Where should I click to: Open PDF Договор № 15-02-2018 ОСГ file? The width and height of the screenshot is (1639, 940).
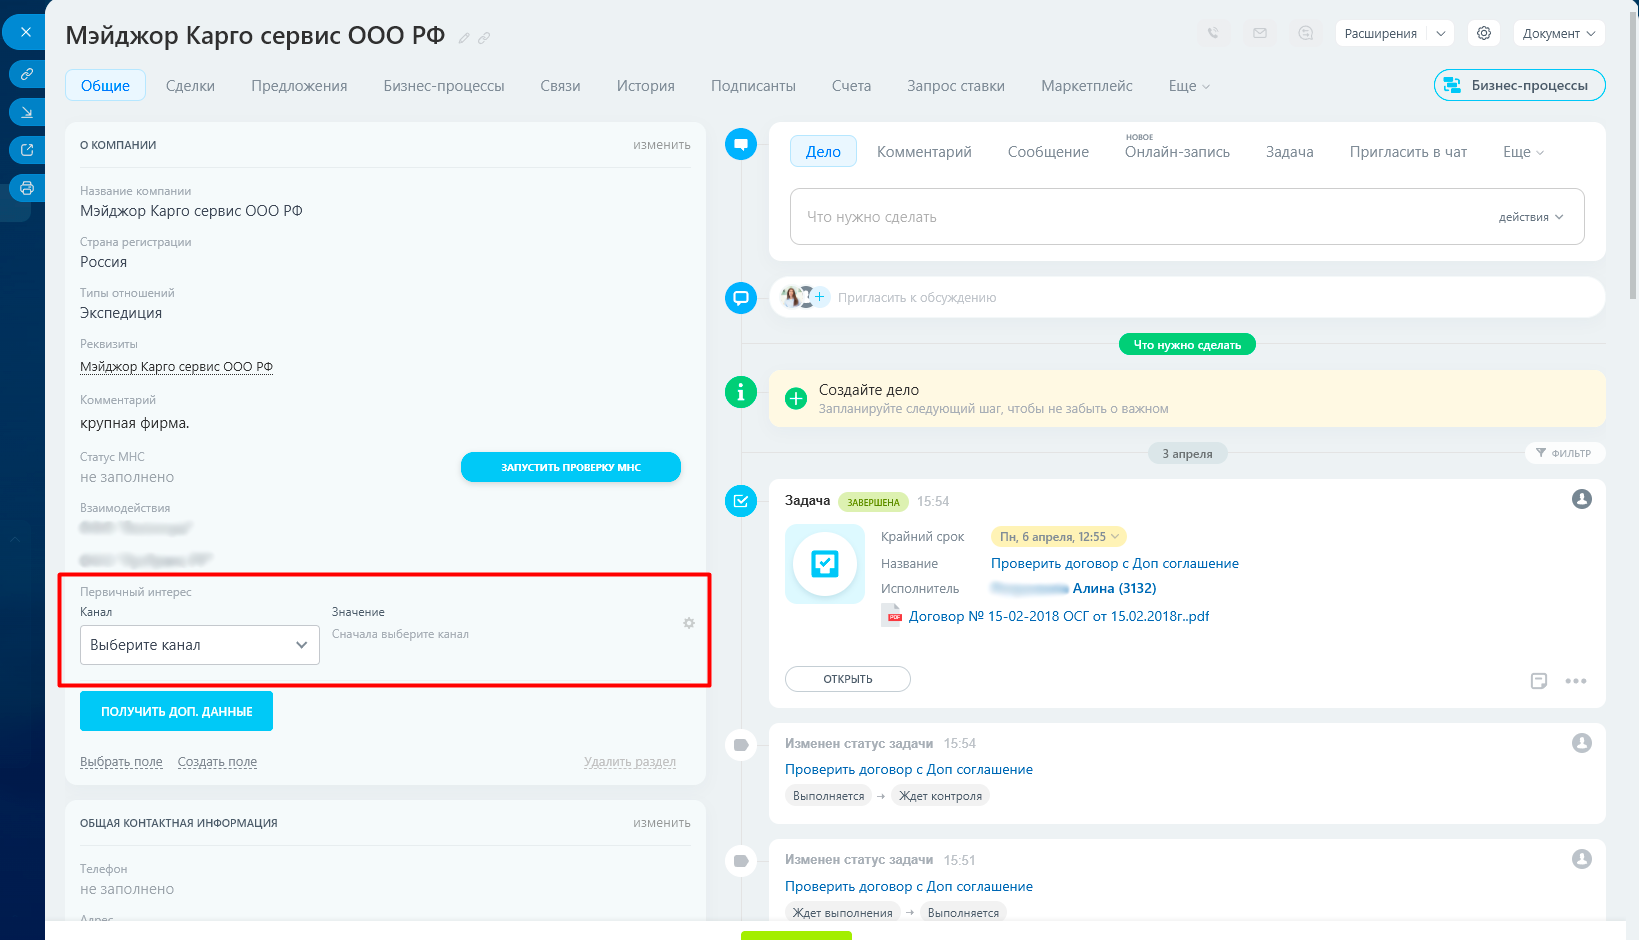click(x=1059, y=616)
